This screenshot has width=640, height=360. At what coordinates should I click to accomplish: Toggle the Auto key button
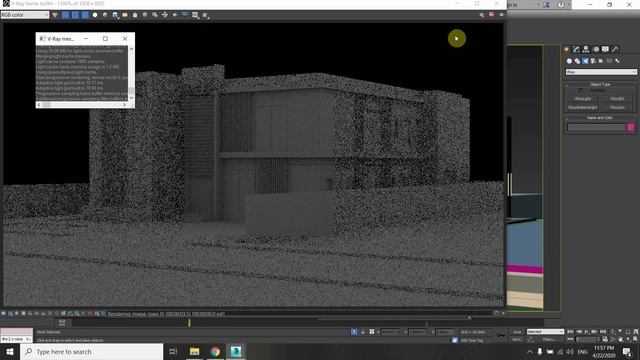click(517, 332)
